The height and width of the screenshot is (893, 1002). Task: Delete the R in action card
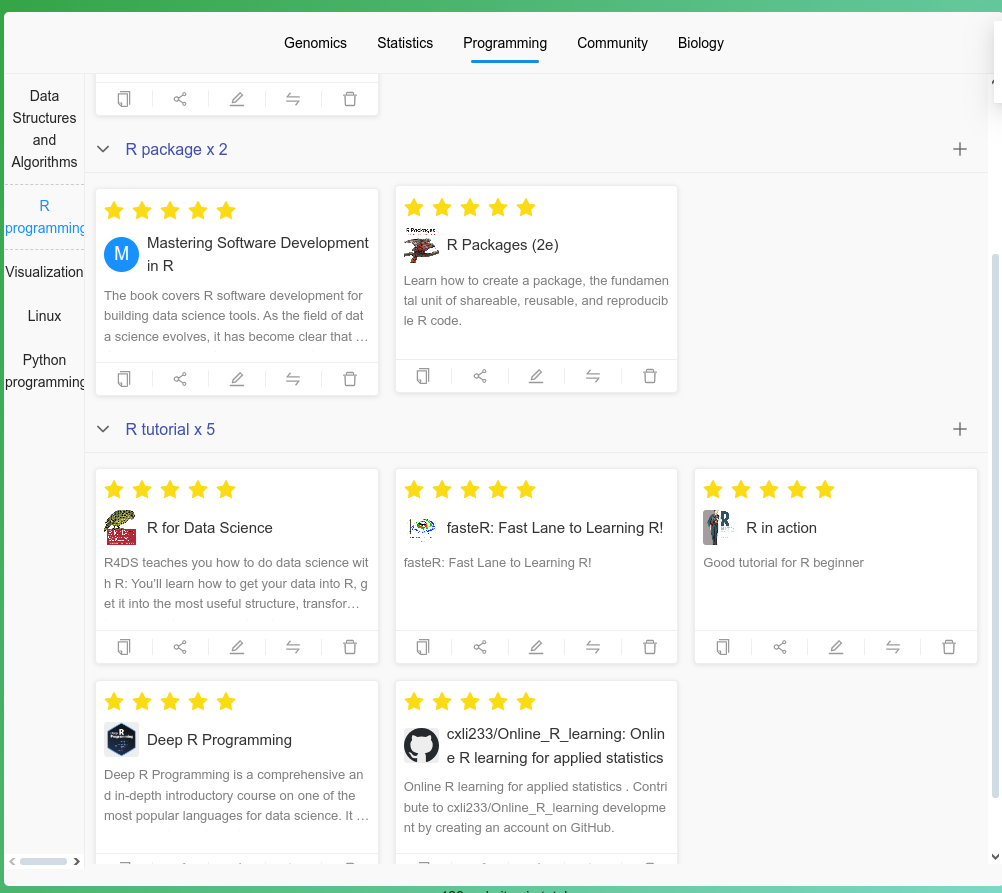pyautogui.click(x=949, y=647)
